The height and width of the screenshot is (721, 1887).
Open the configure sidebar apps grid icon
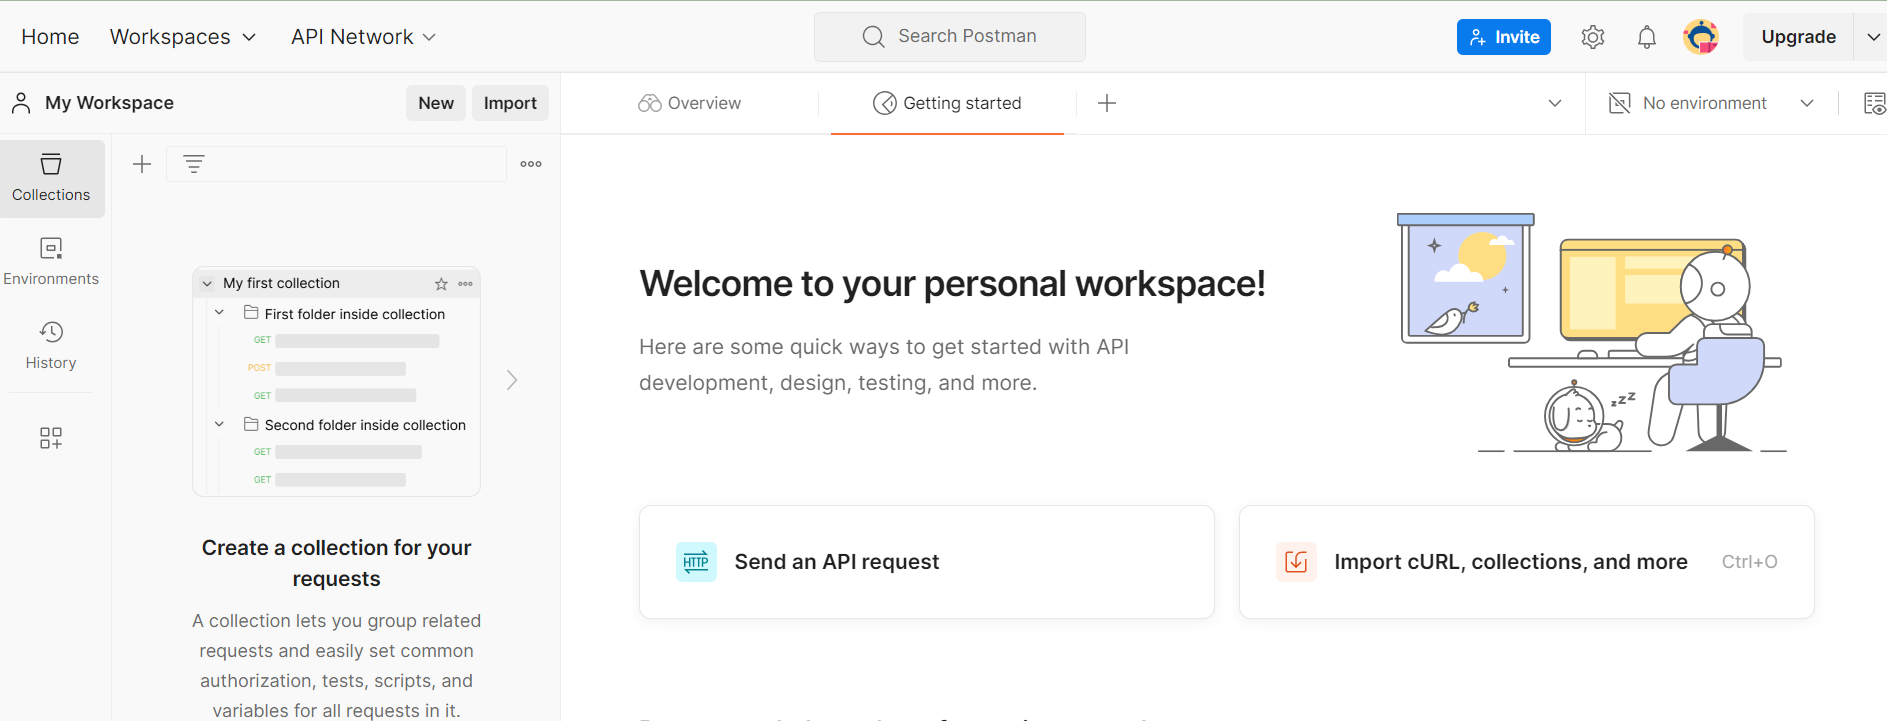[x=51, y=438]
